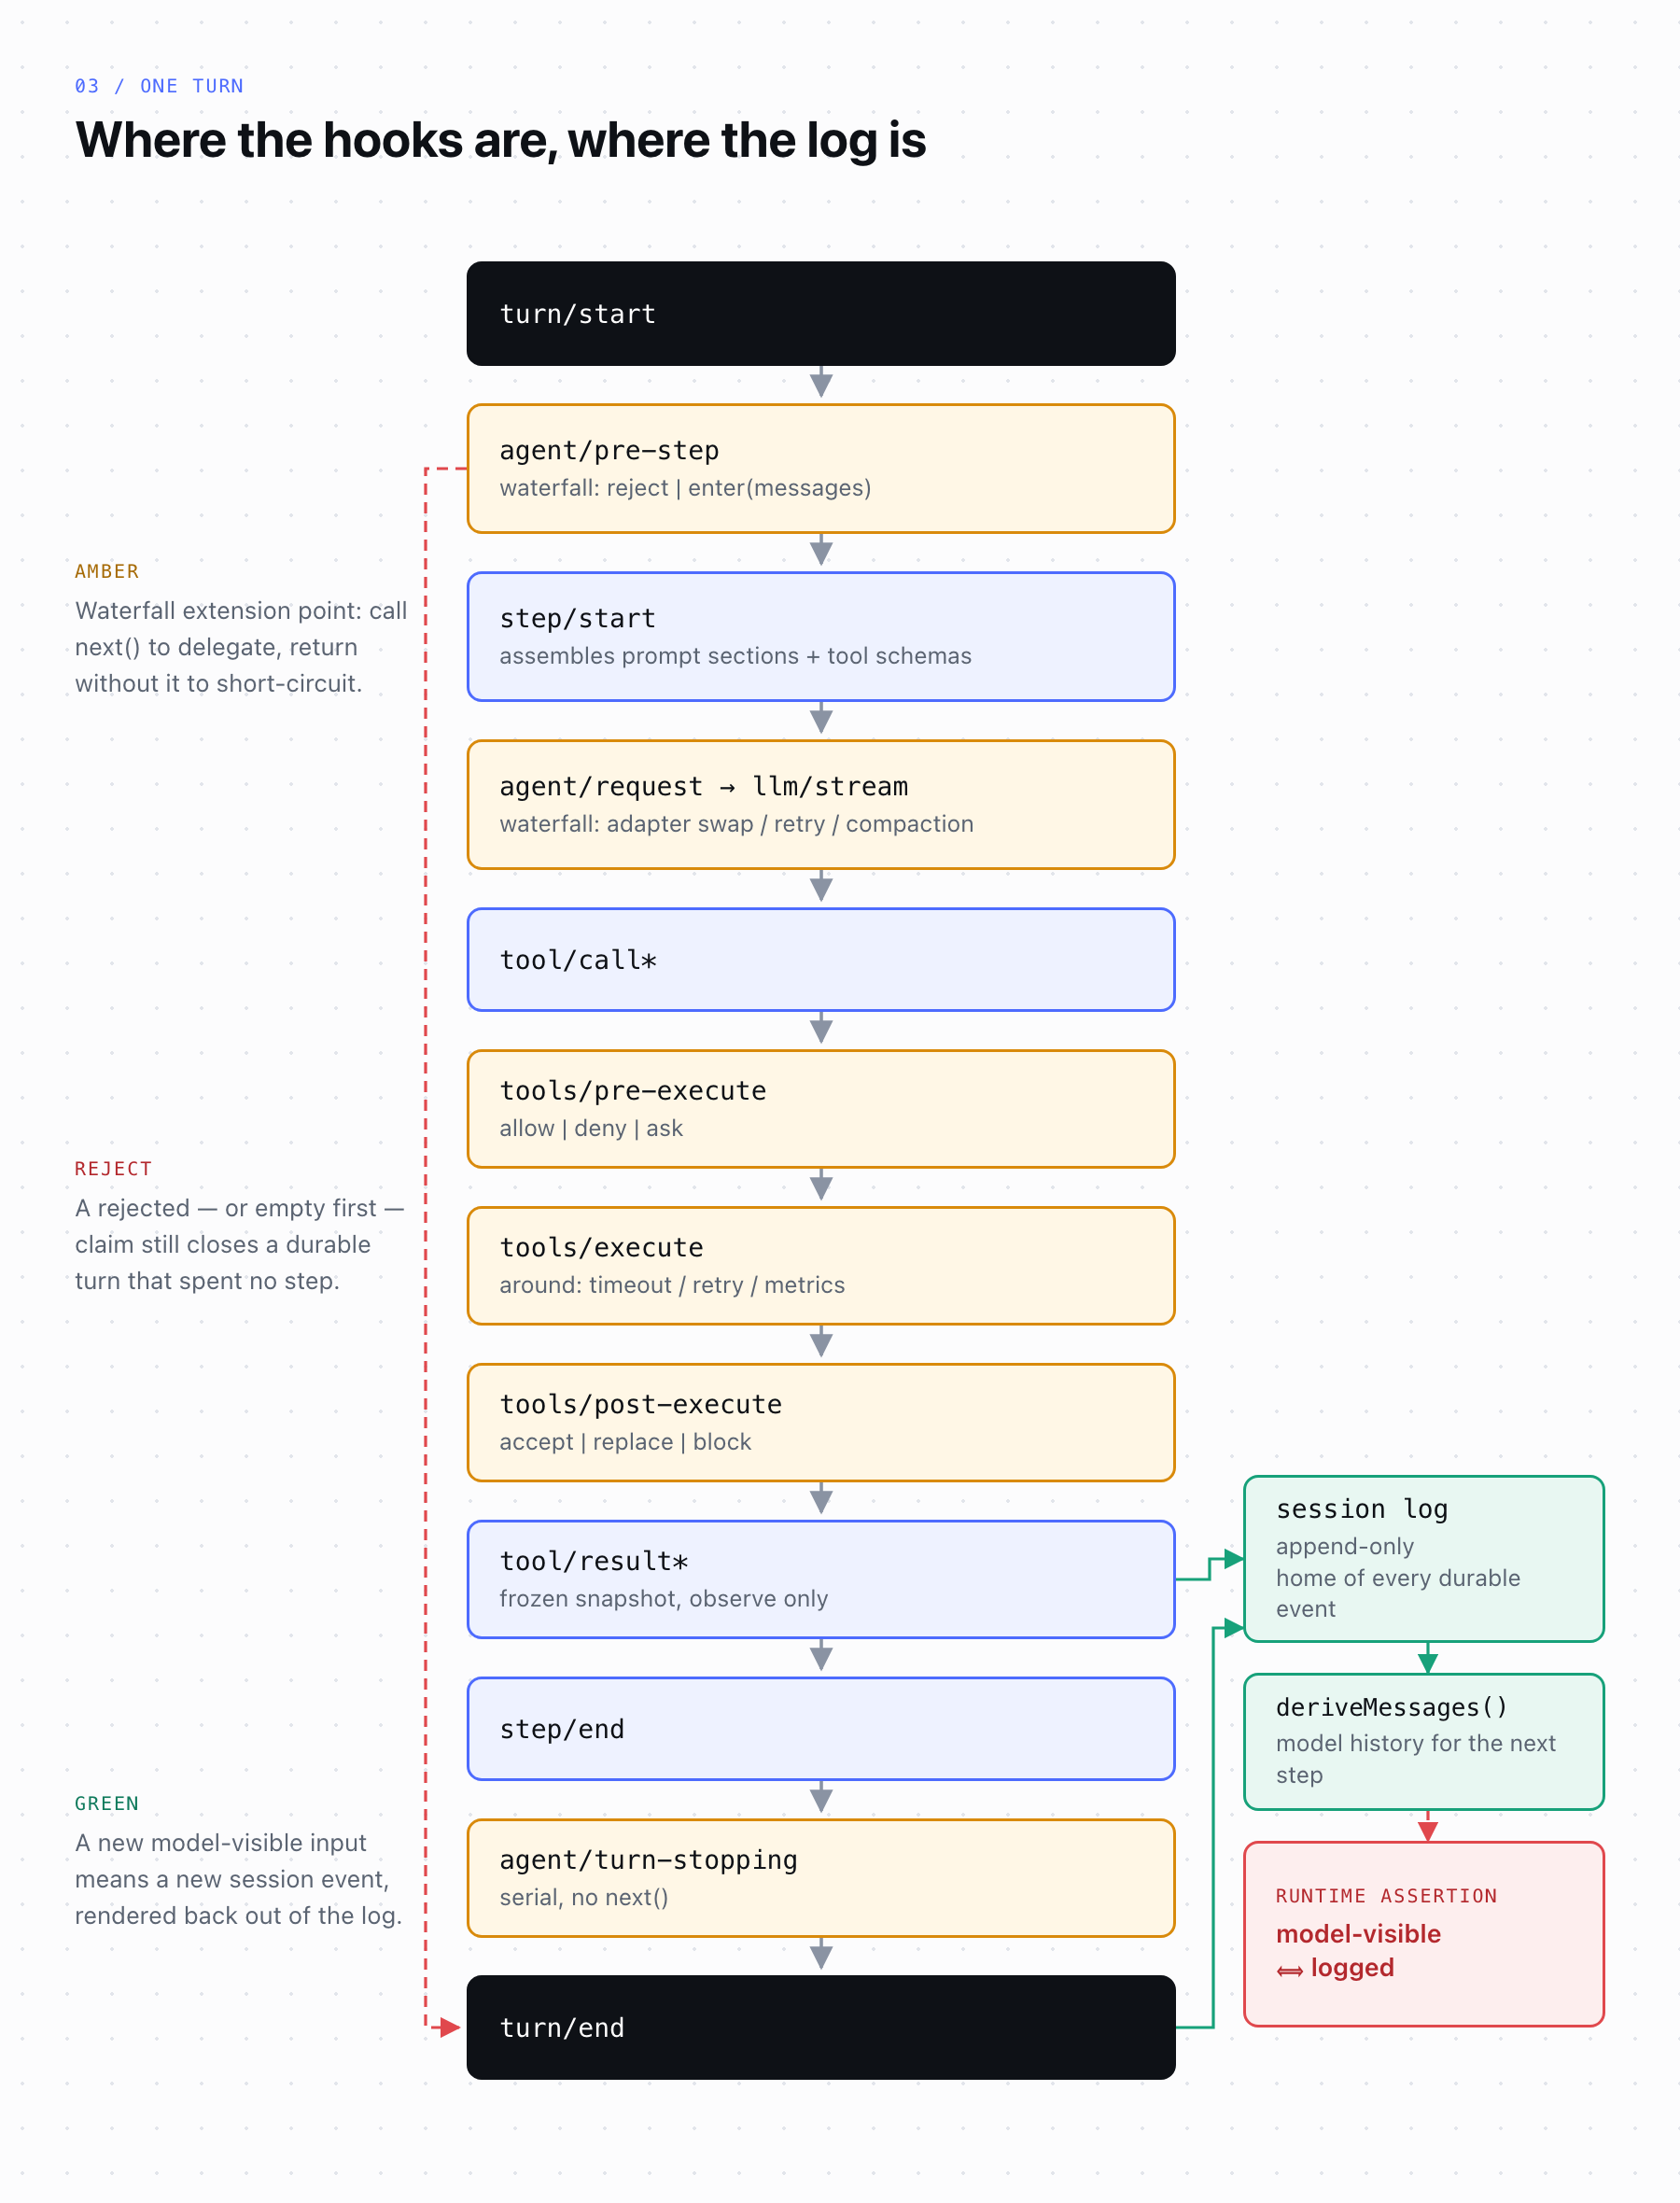The height and width of the screenshot is (2203, 1680).
Task: Select the tools/post-execute box
Action: (820, 1422)
